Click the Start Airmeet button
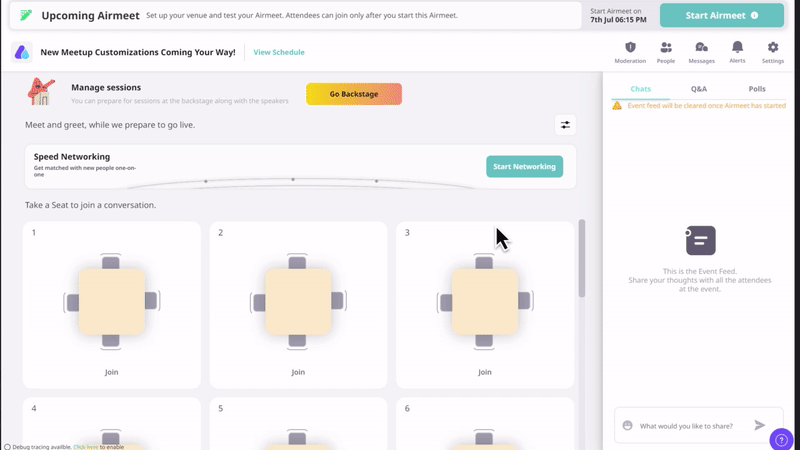Viewport: 800px width, 450px height. (722, 15)
